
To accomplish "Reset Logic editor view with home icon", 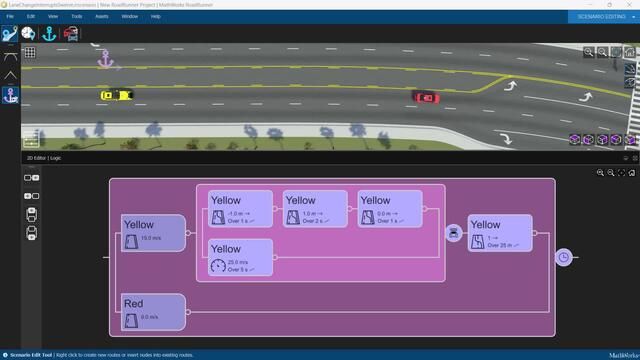I will tap(632, 173).
